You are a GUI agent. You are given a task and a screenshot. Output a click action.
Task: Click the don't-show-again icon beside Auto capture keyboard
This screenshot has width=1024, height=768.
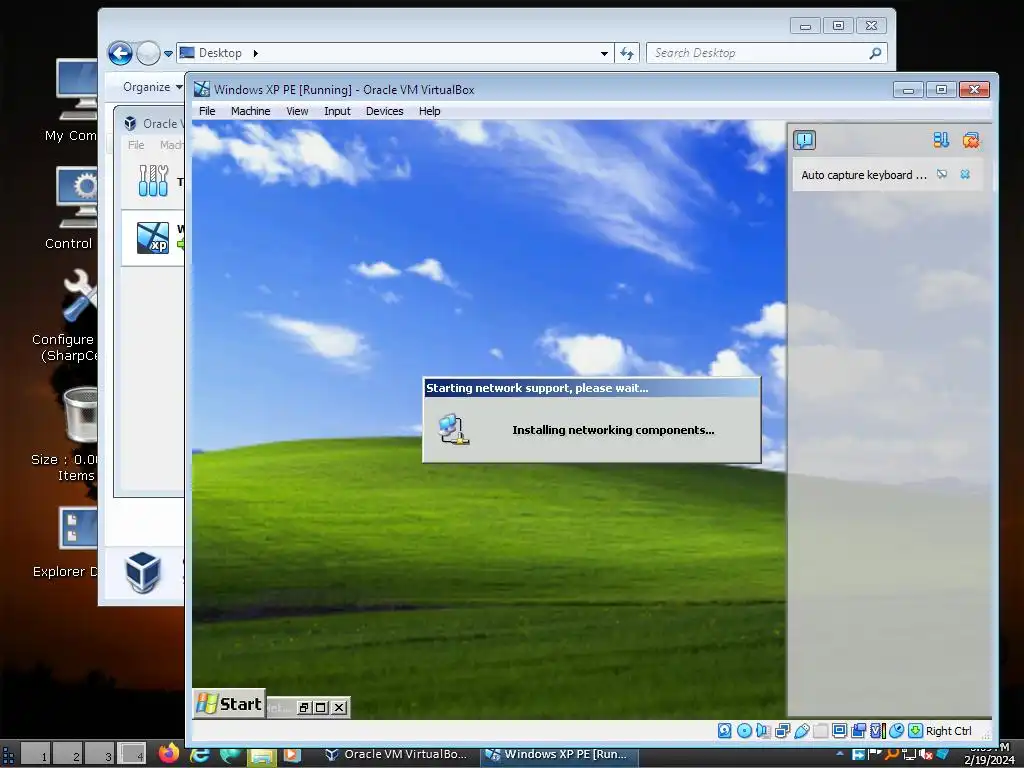[x=942, y=174]
